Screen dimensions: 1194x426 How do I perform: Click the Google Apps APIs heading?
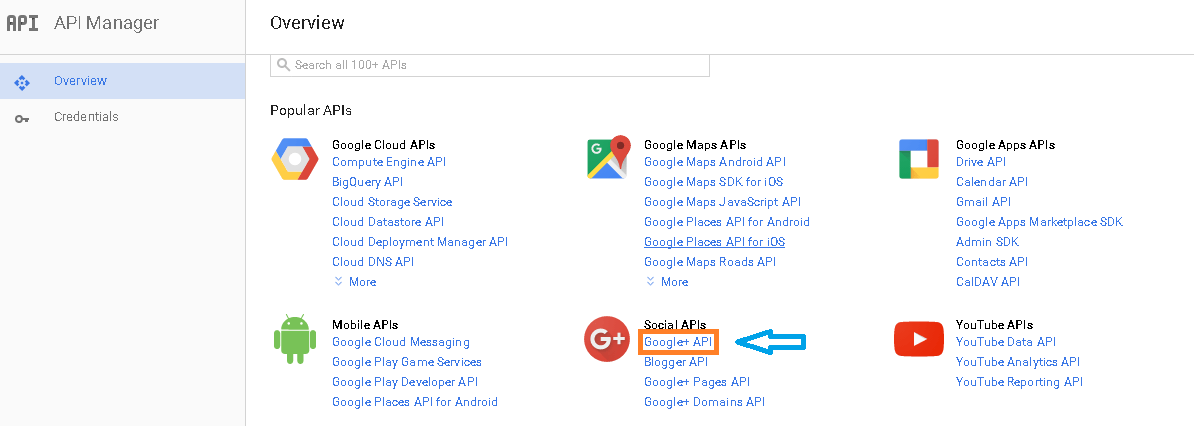[1006, 144]
